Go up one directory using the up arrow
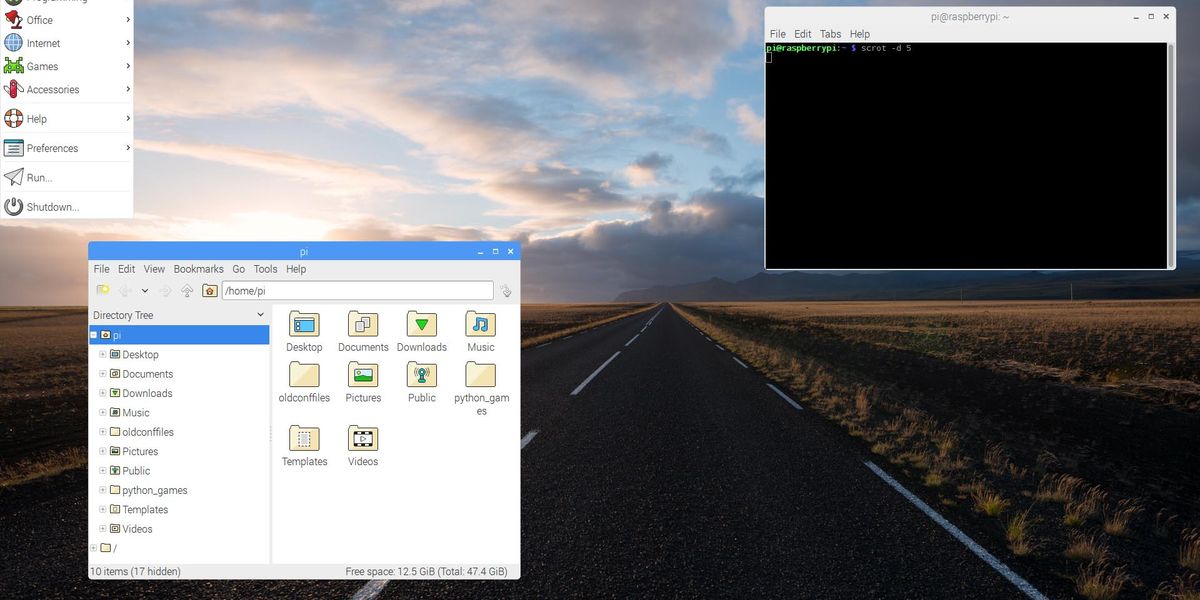The width and height of the screenshot is (1200, 600). pyautogui.click(x=187, y=290)
